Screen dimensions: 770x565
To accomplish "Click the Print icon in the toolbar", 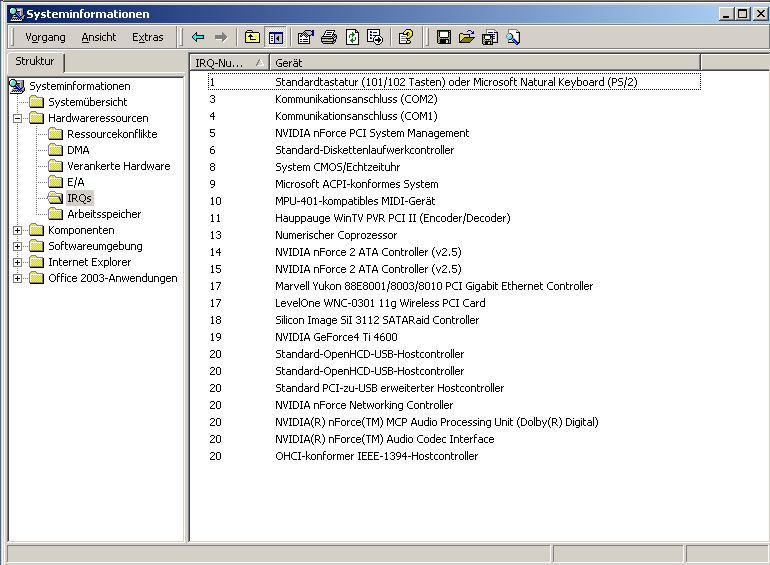I will [329, 37].
